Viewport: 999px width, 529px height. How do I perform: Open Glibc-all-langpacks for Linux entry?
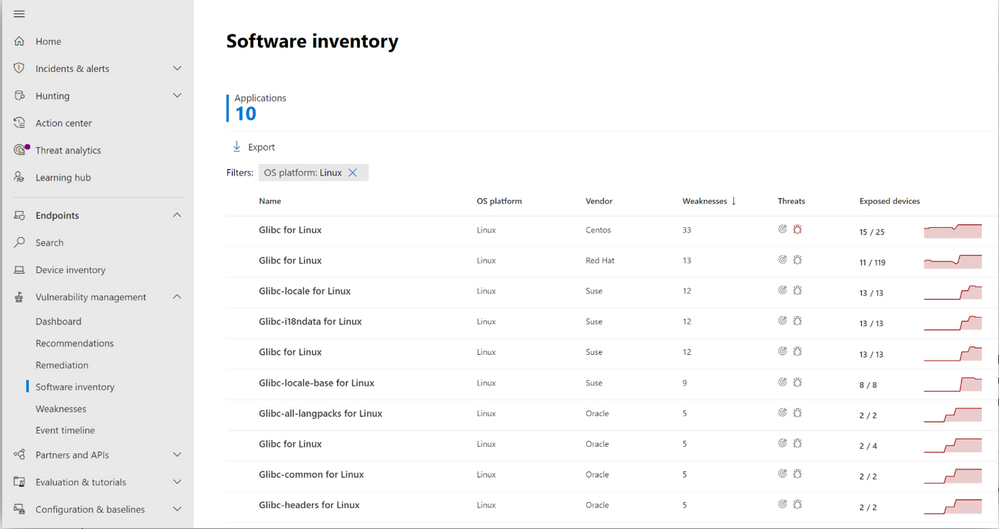tap(320, 414)
